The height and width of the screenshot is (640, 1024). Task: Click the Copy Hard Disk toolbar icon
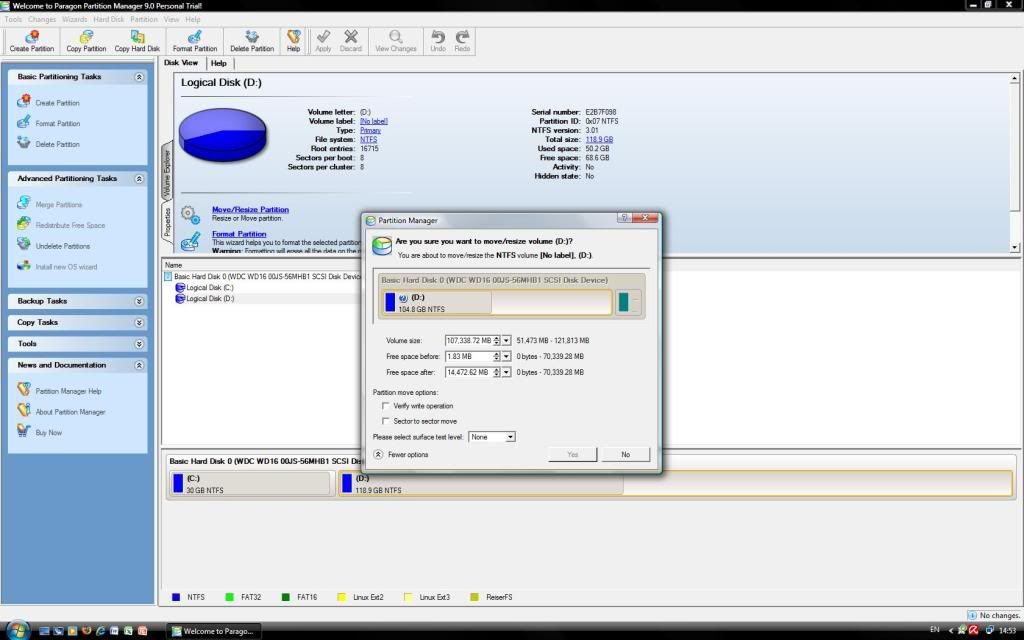137,41
